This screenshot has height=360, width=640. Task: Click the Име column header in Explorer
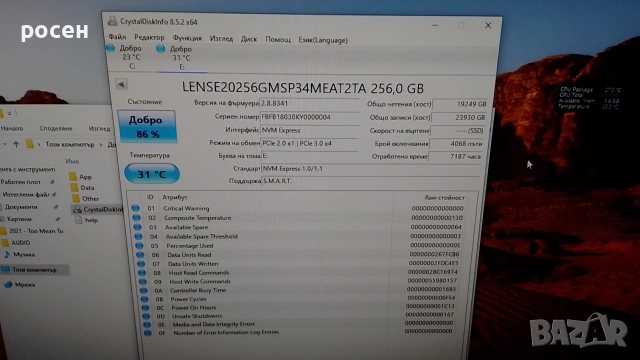72,161
